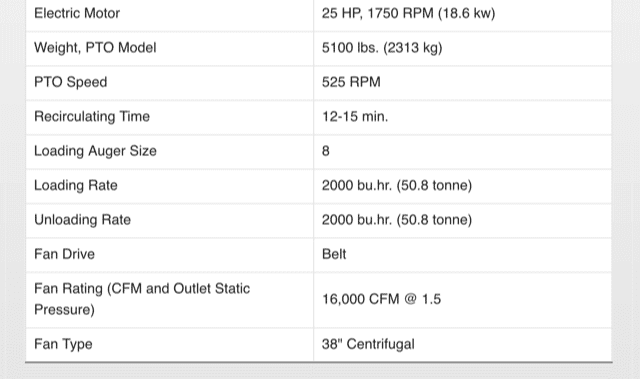The width and height of the screenshot is (640, 379).
Task: Select the Fan Drive label
Action: pyautogui.click(x=64, y=254)
